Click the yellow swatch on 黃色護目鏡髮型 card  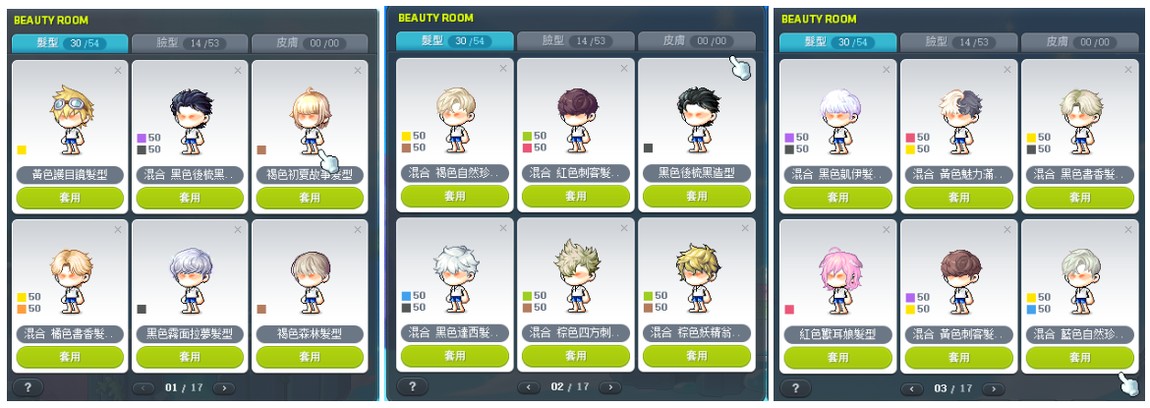click(x=21, y=150)
